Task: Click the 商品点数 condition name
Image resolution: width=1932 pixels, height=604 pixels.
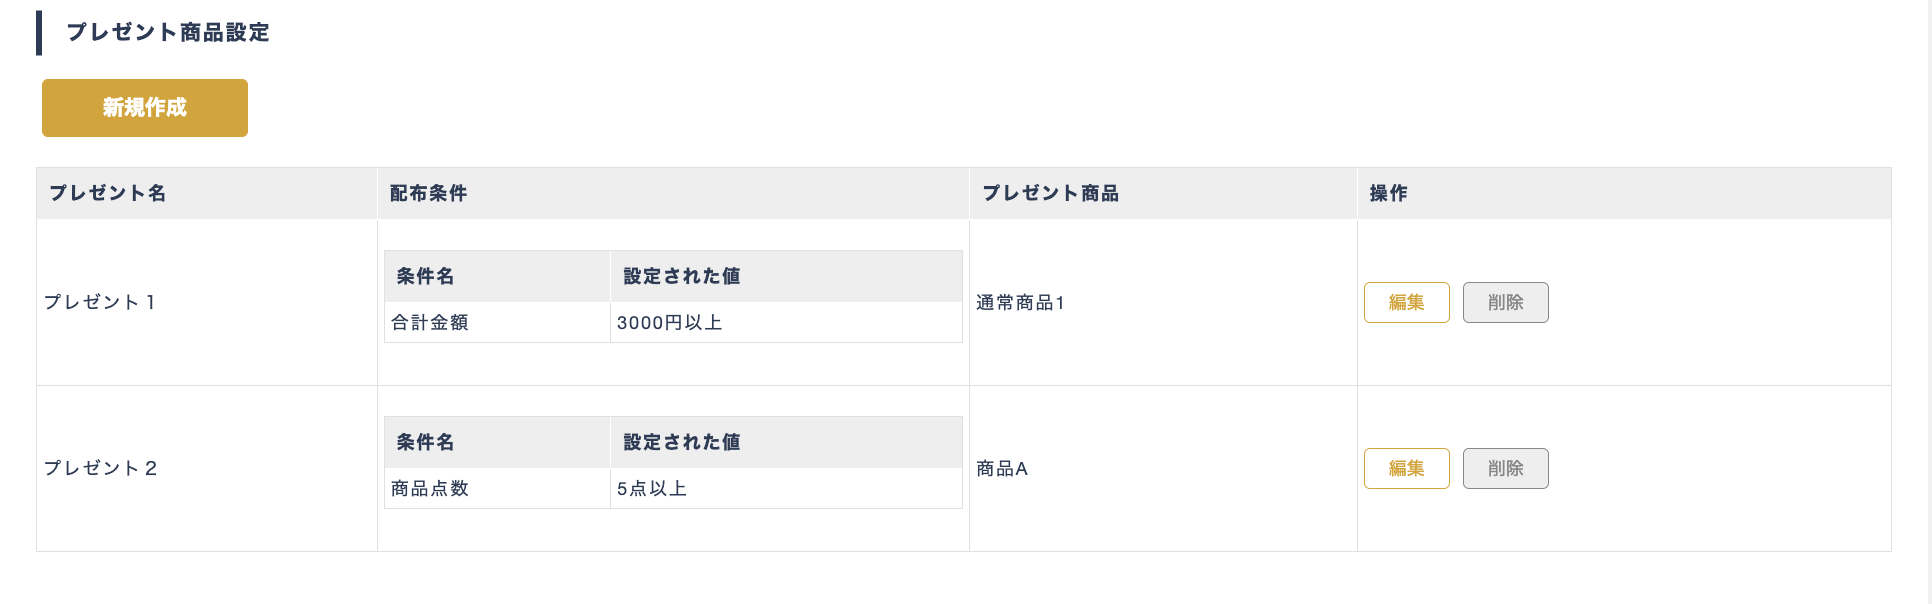Action: coord(430,488)
